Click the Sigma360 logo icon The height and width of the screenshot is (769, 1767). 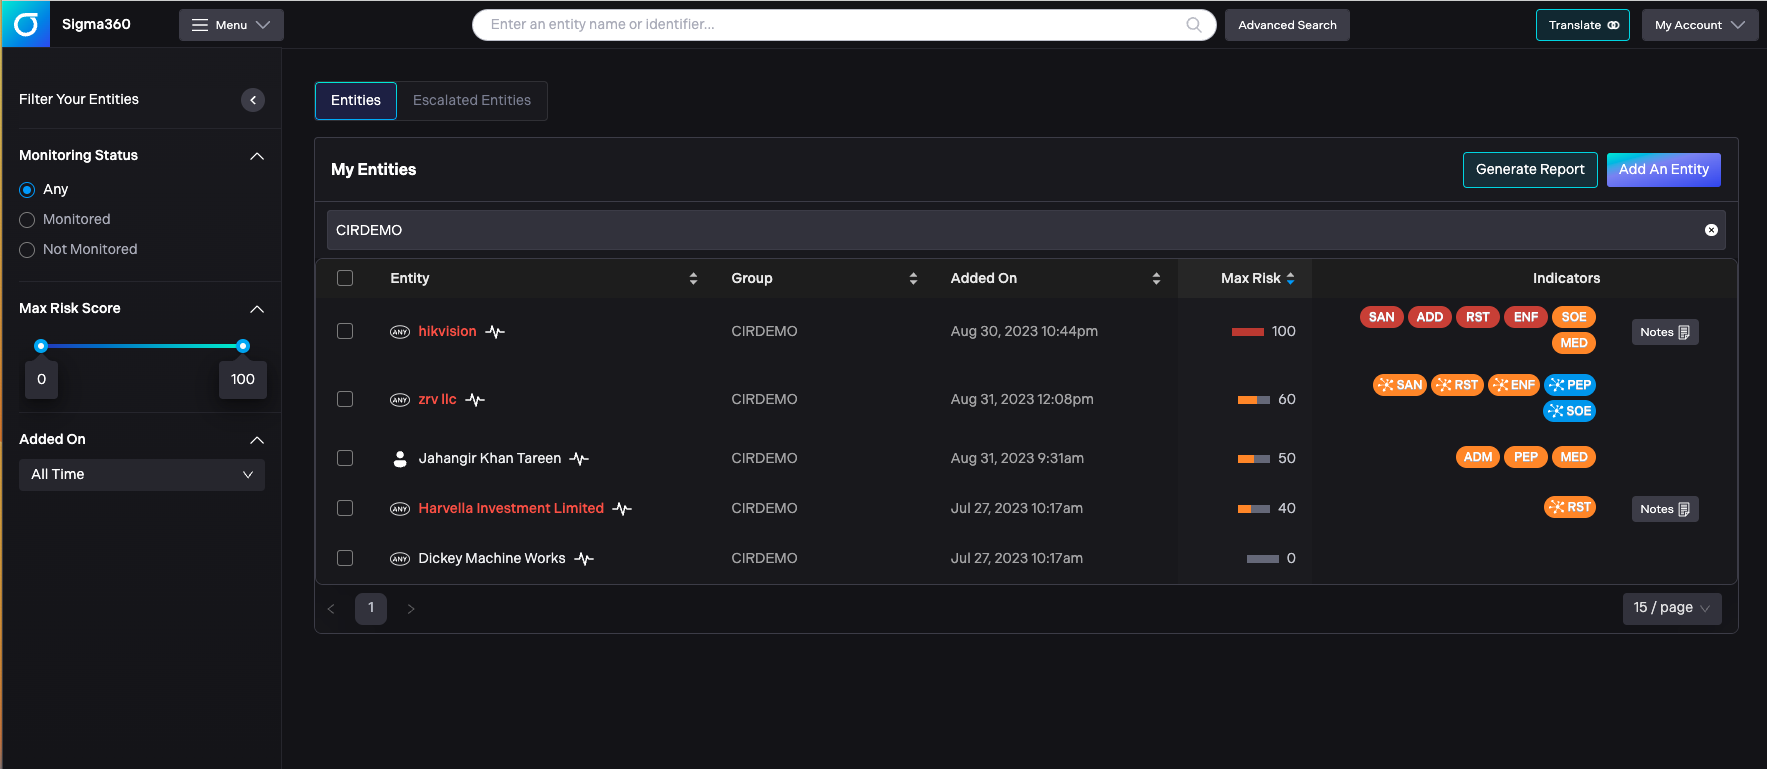(x=26, y=24)
